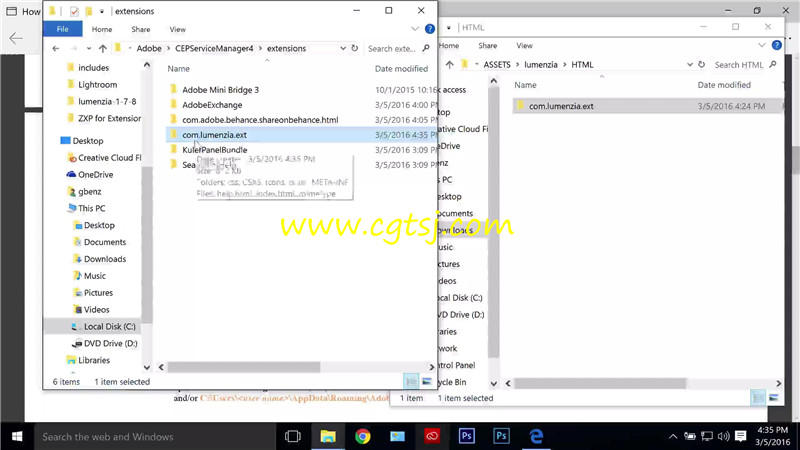
Task: Click sidebar scroll down arrow in extensions window
Action: click(147, 367)
